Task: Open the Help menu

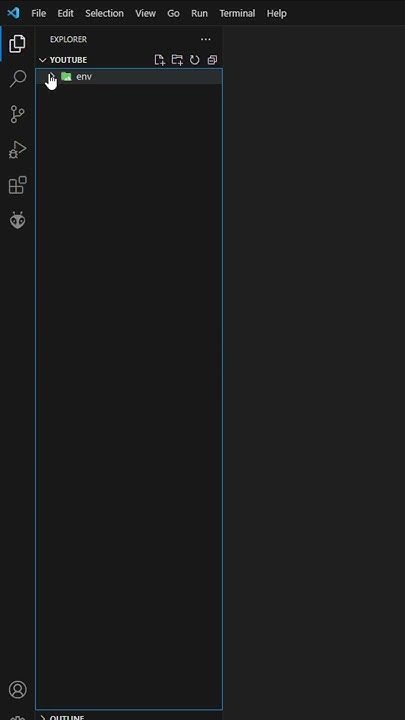Action: [x=276, y=13]
